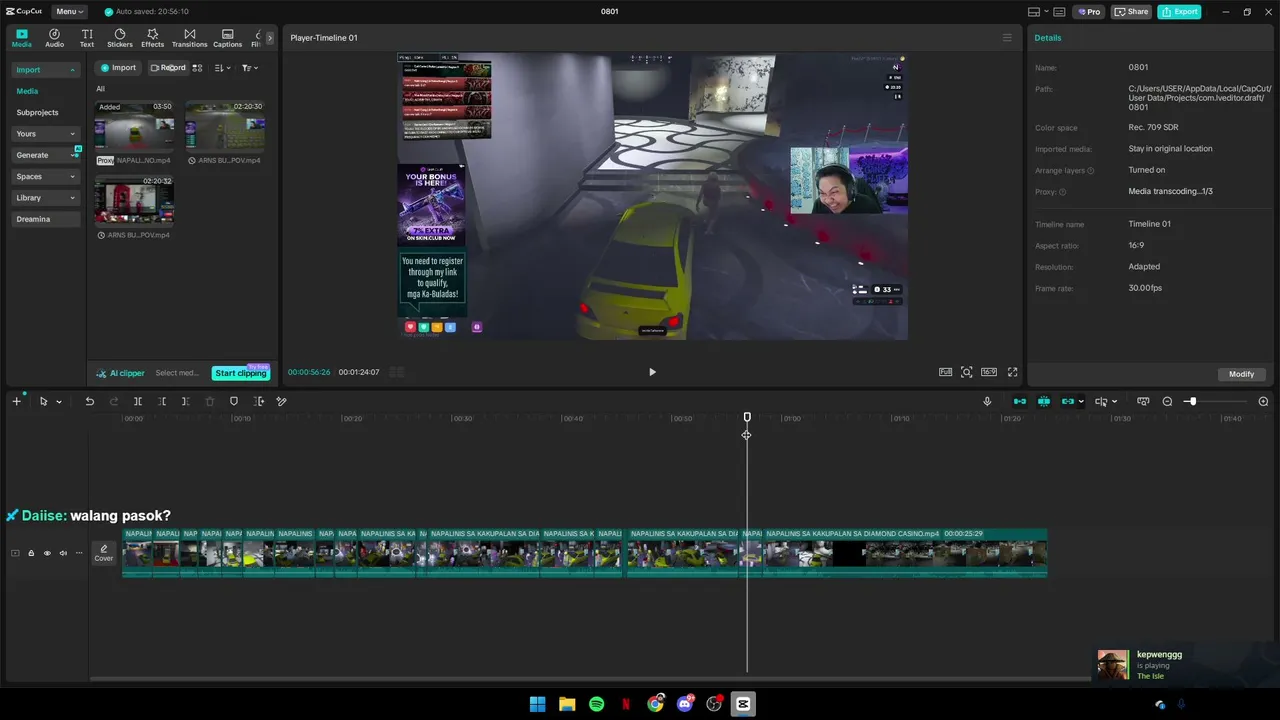Click the delete-right trim tool
The height and width of the screenshot is (720, 1280).
pyautogui.click(x=185, y=401)
